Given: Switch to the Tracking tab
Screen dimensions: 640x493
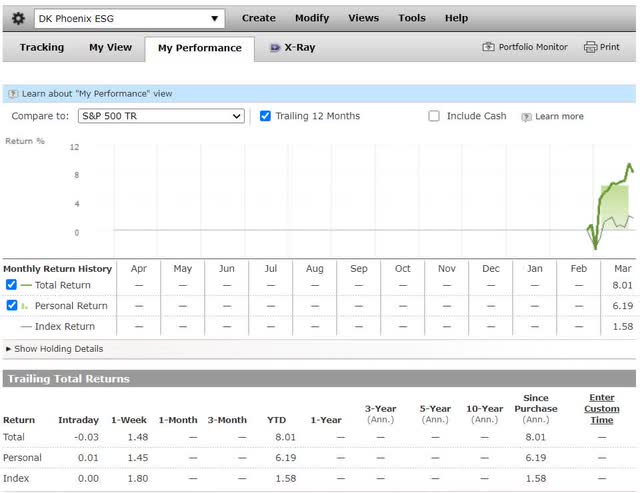Looking at the screenshot, I should click(42, 47).
